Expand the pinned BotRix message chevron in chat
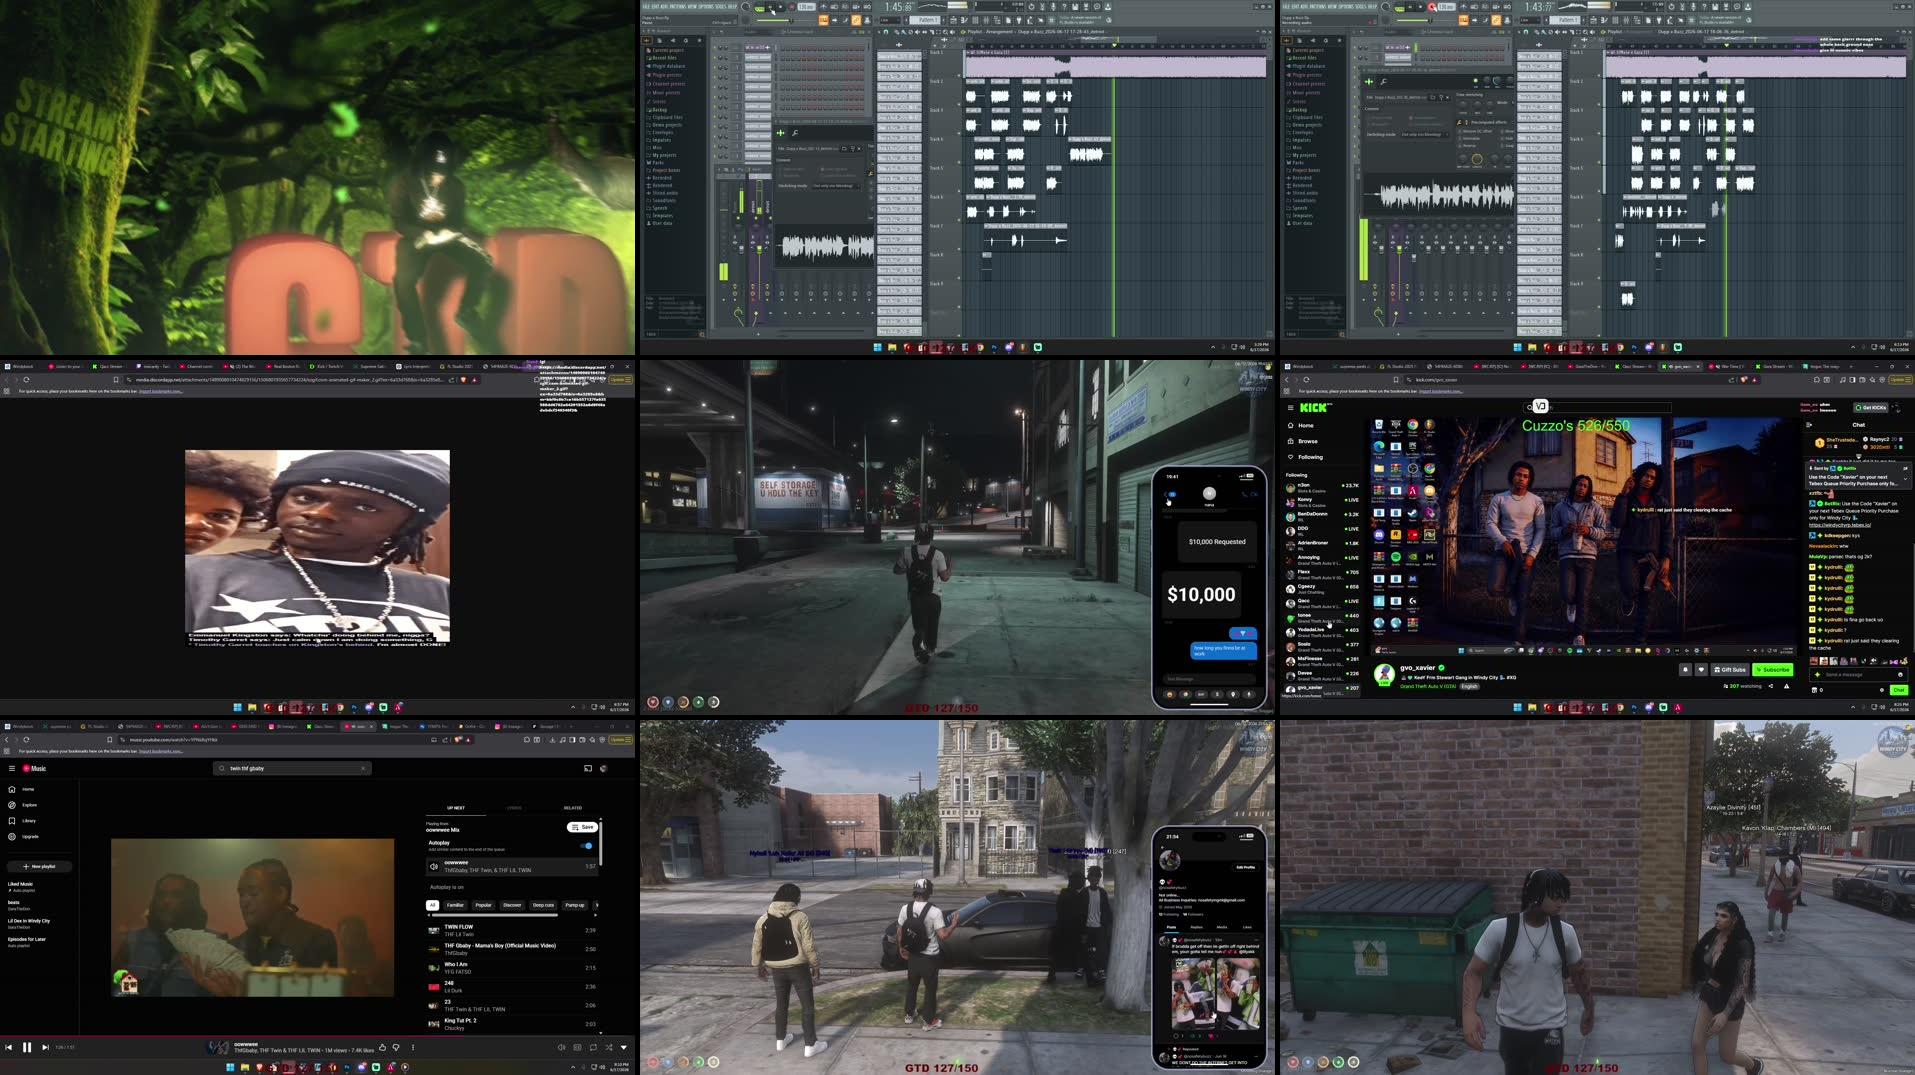 point(1905,478)
